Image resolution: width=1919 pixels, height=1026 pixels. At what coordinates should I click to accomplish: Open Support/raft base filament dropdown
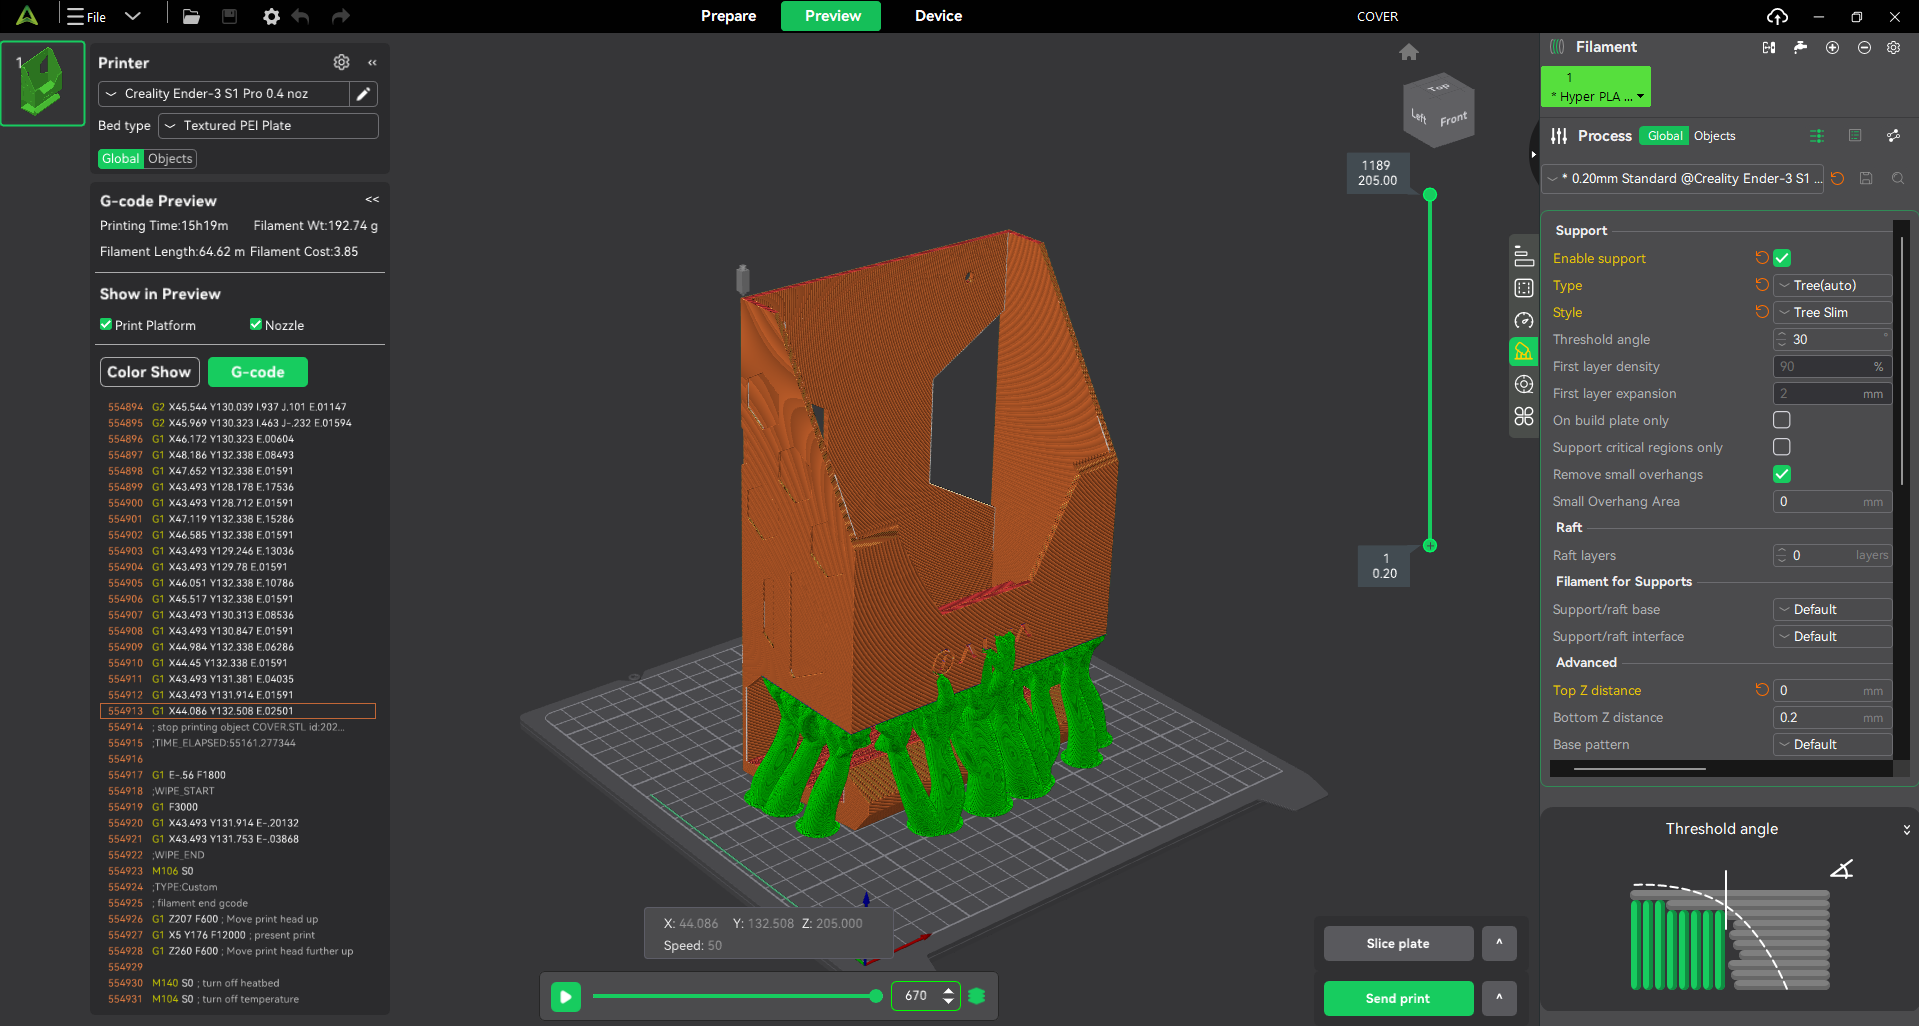coord(1832,609)
